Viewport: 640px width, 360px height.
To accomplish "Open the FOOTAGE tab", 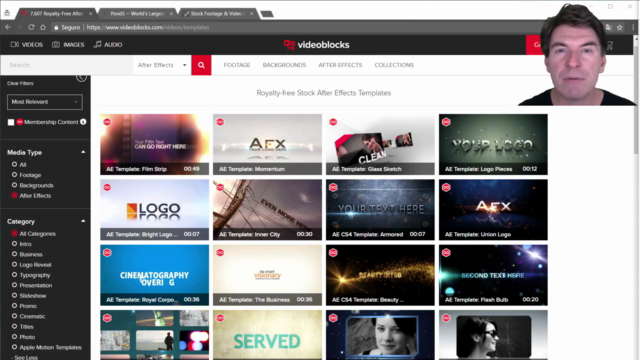I will pyautogui.click(x=237, y=65).
